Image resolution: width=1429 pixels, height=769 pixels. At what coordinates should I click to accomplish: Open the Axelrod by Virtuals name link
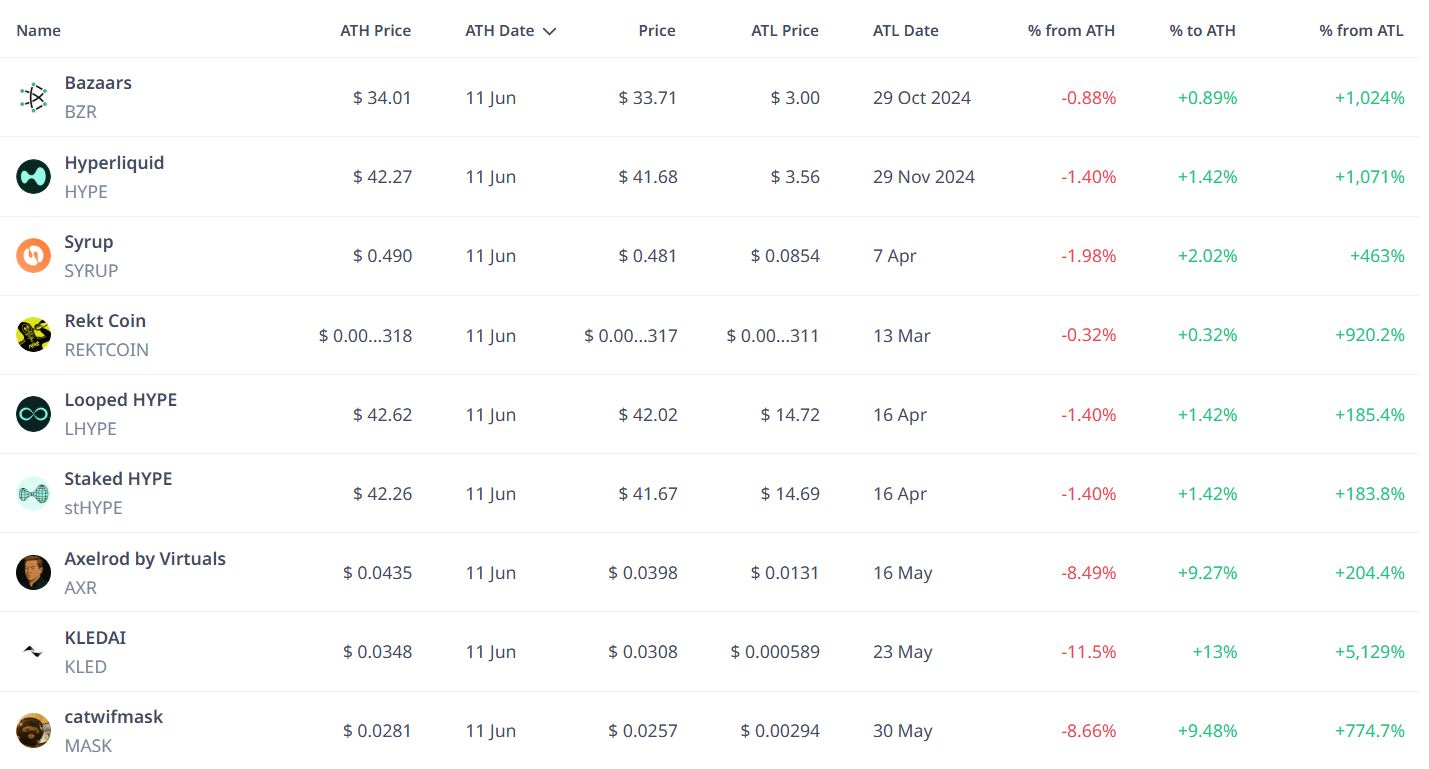pos(145,559)
